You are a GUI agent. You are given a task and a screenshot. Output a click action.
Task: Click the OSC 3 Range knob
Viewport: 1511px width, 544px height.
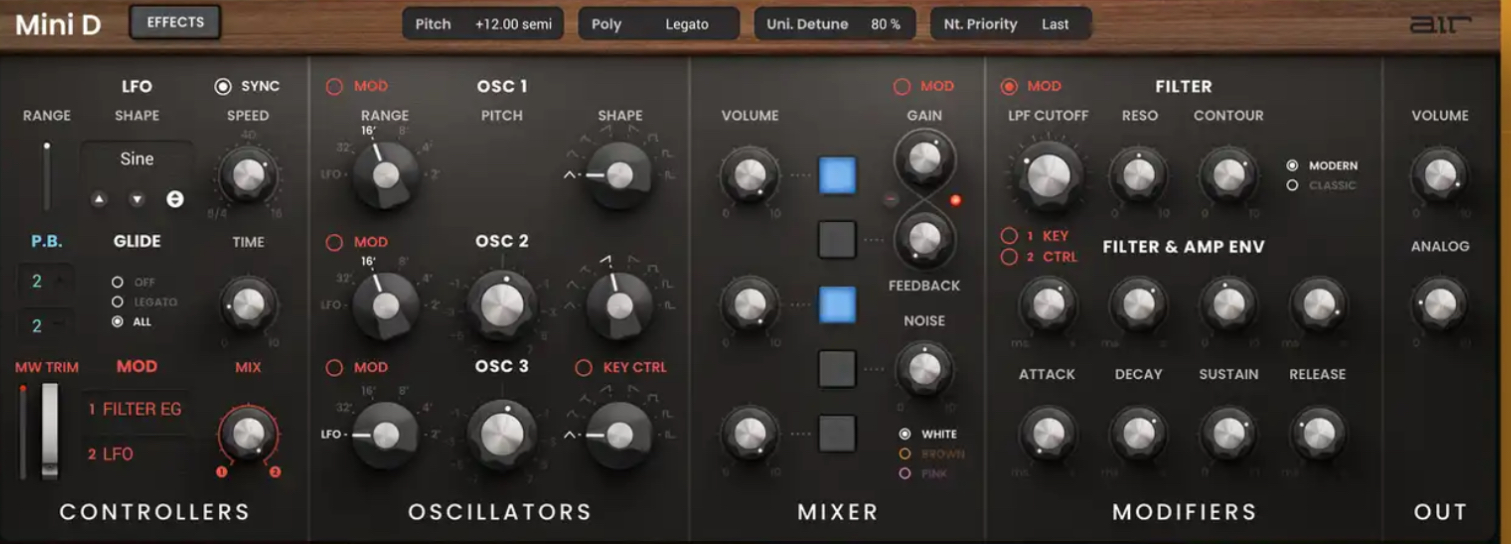385,435
